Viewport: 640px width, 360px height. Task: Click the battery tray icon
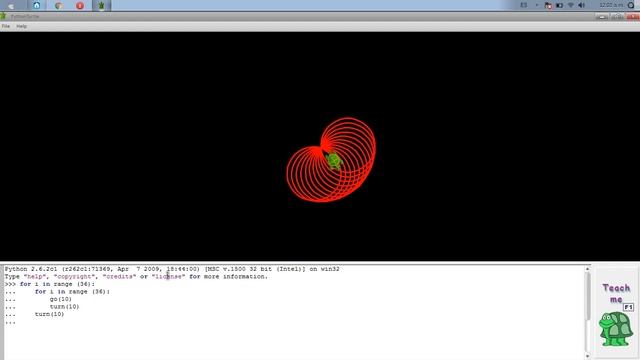pos(560,5)
